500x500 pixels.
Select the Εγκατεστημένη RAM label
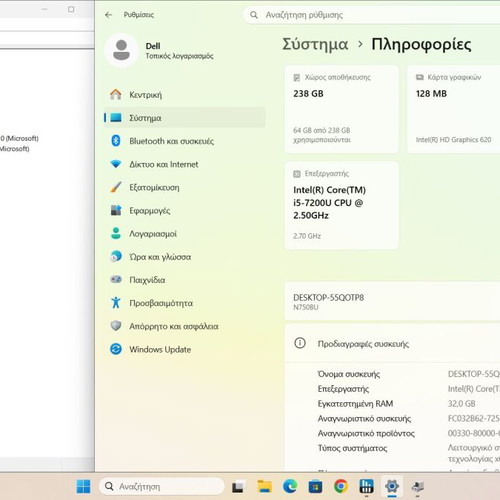(x=355, y=404)
